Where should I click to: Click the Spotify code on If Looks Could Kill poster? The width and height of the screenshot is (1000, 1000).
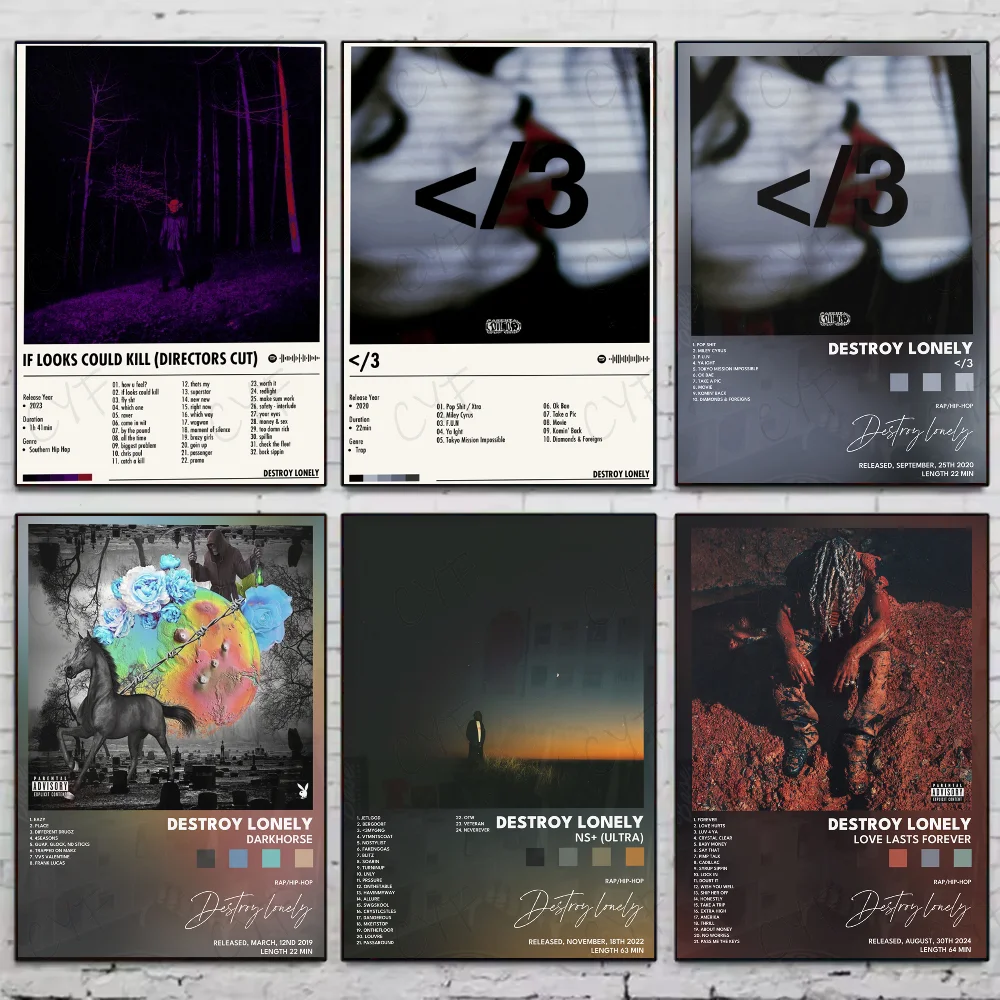[293, 358]
